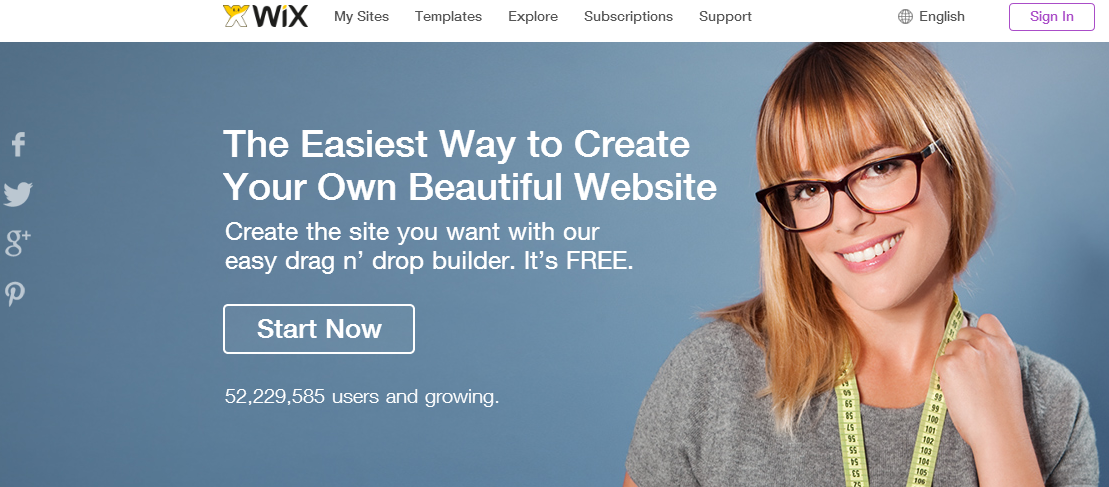Open the Explore navigation item
Image resolution: width=1109 pixels, height=487 pixels.
533,16
